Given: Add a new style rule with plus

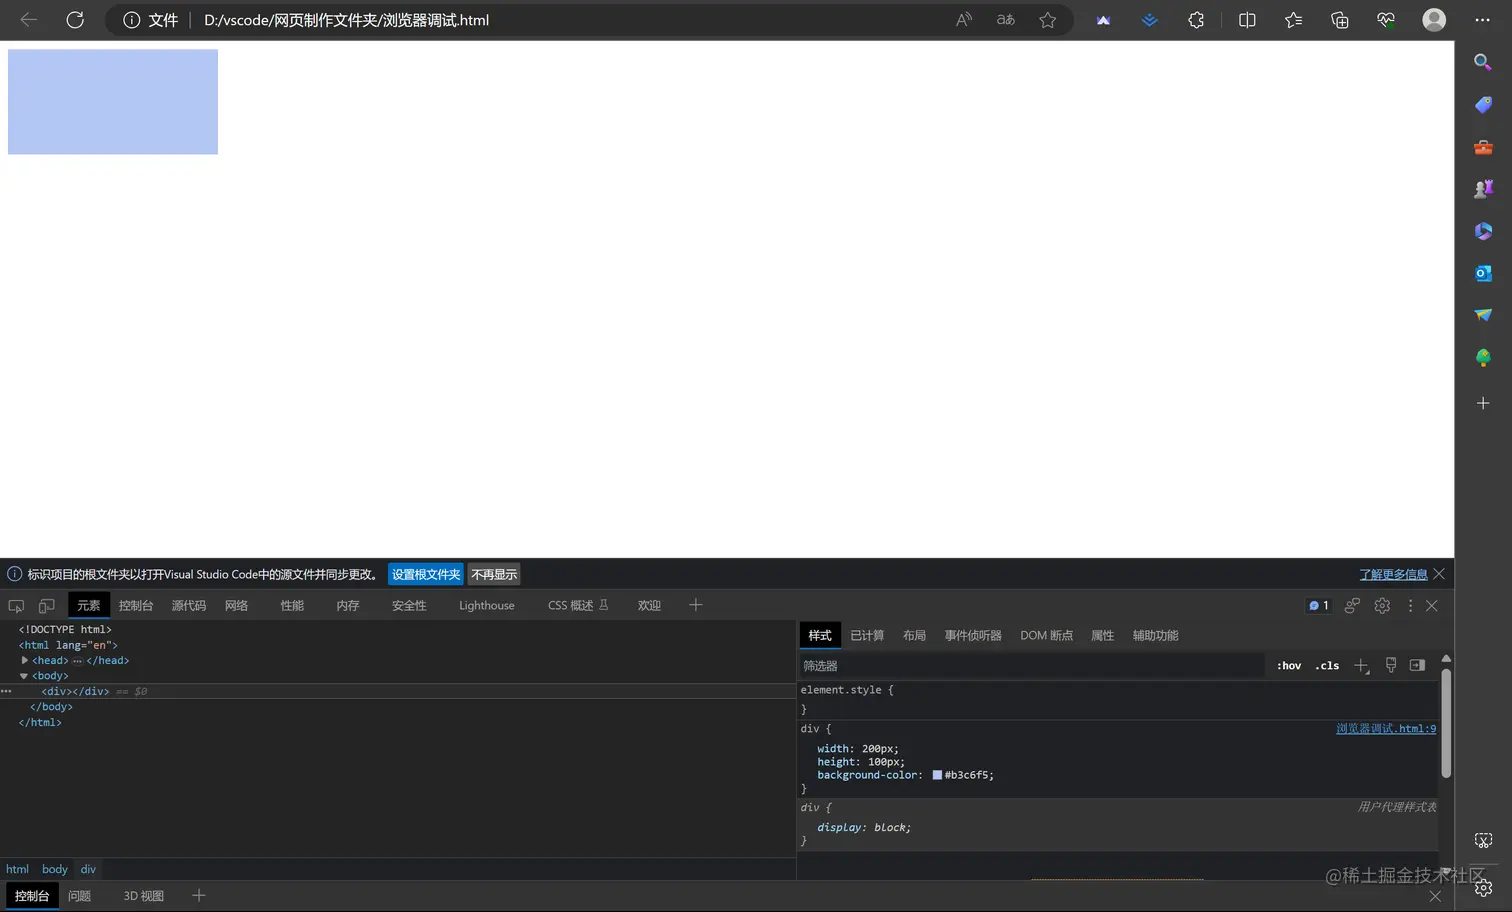Looking at the screenshot, I should [x=1361, y=666].
